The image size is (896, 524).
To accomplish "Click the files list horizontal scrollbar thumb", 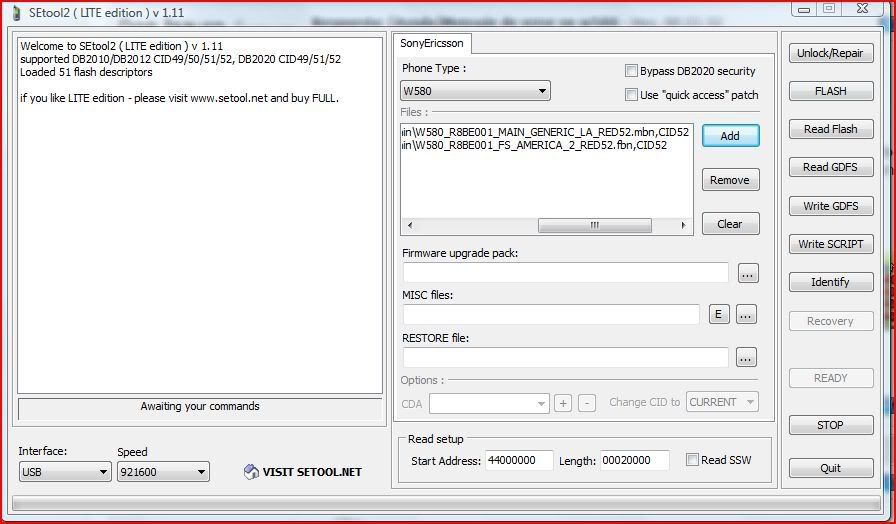I will pyautogui.click(x=595, y=226).
